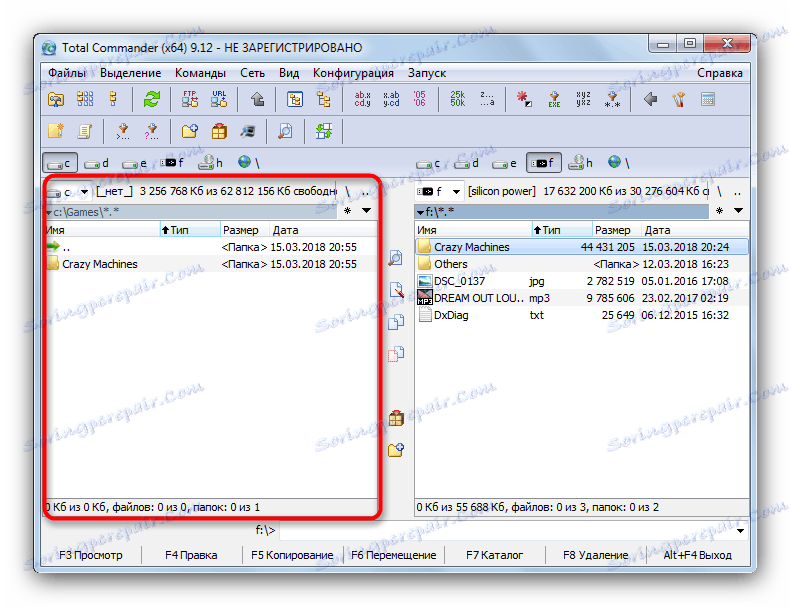Select drive e button in right panel
791x607 pixels.
point(504,163)
